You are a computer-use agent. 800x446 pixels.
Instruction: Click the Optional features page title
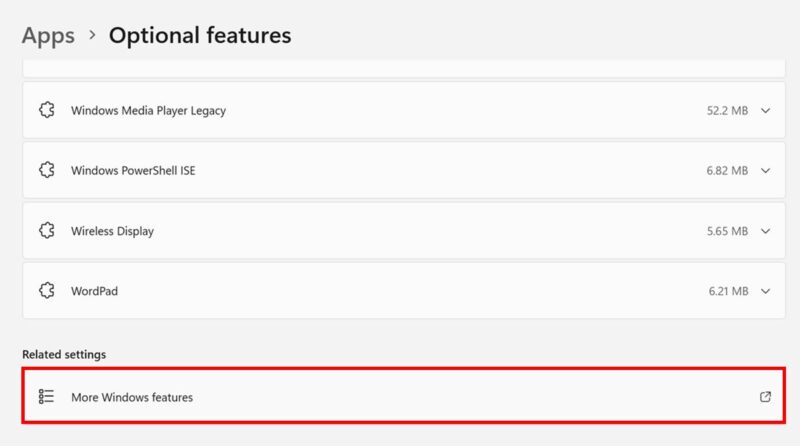[x=200, y=35]
